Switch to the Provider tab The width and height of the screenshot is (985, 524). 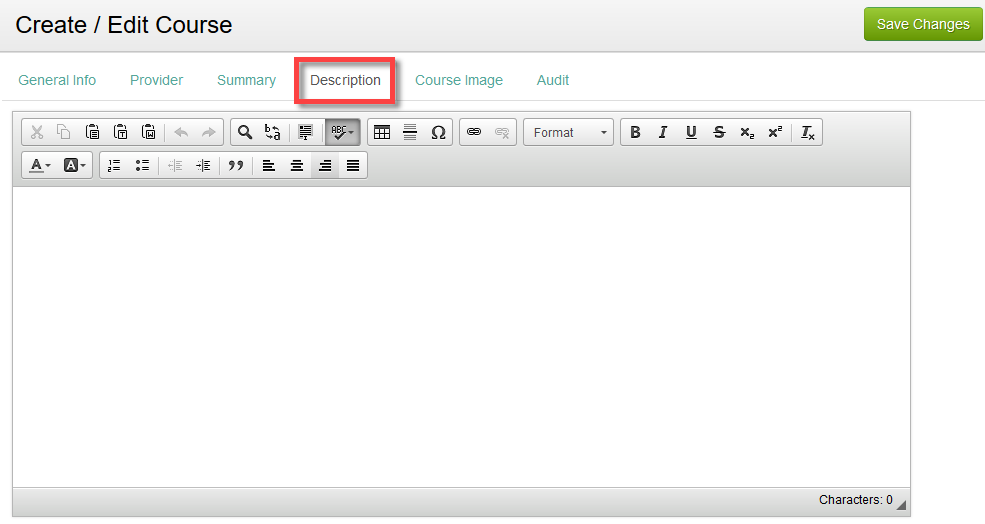click(x=156, y=80)
